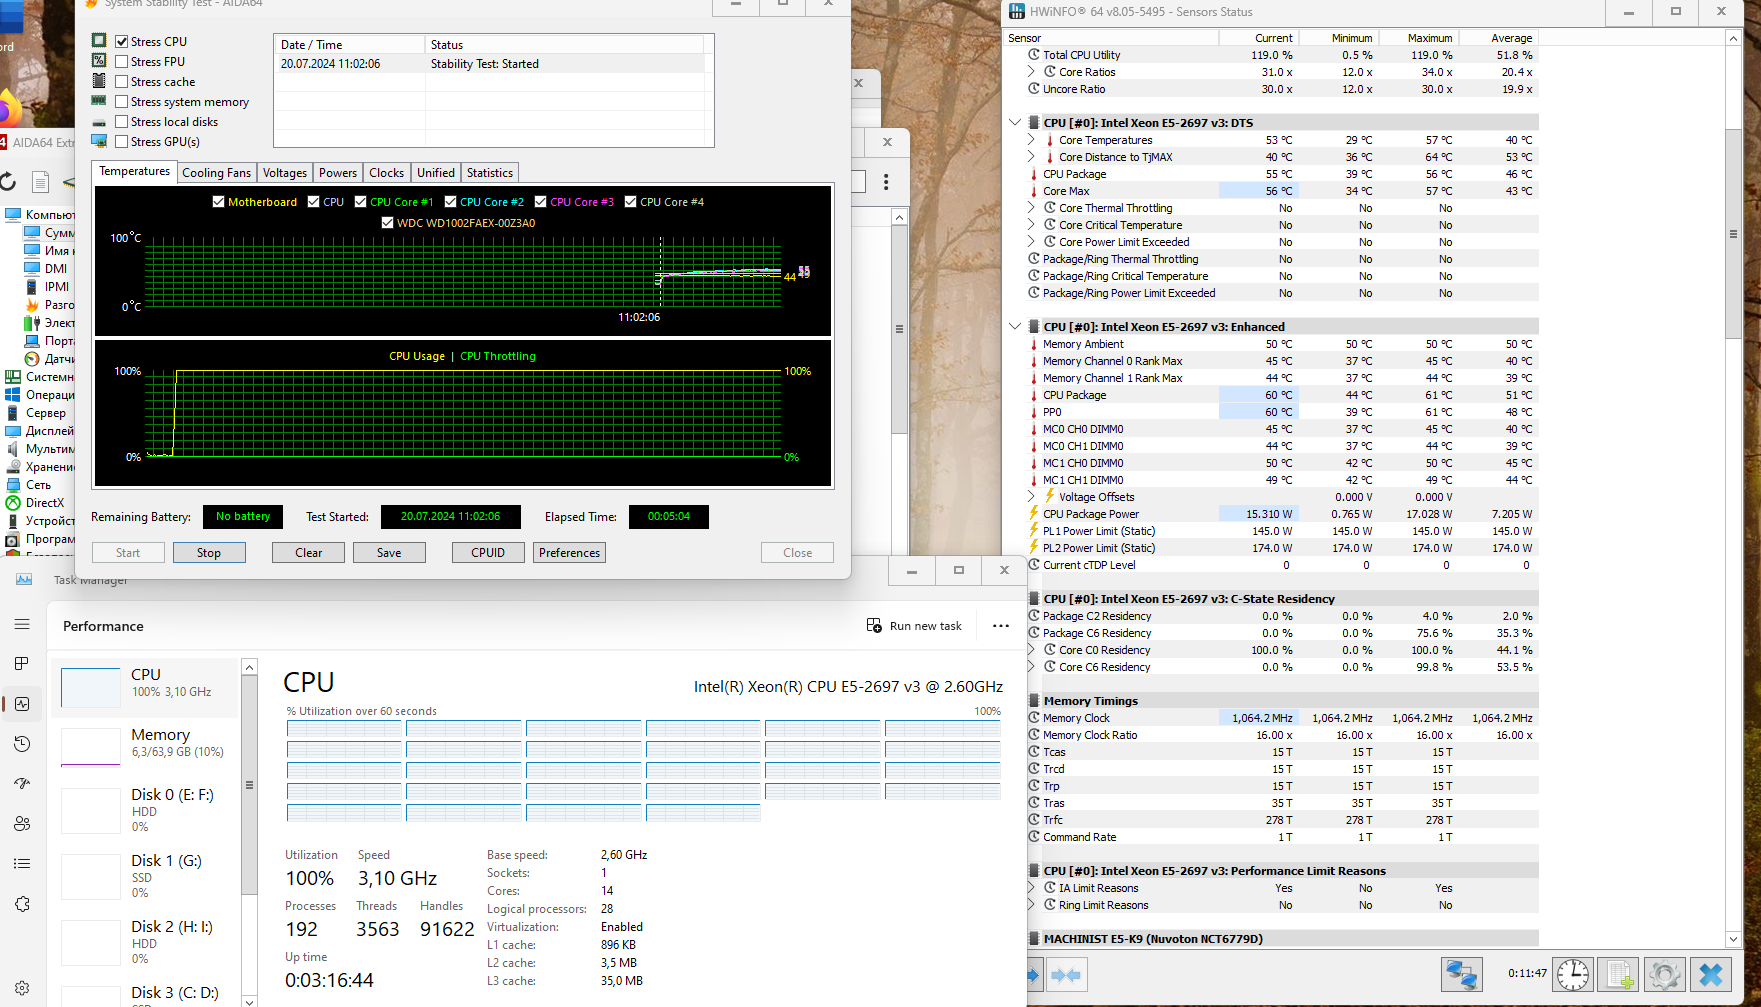This screenshot has width=1761, height=1007.
Task: Collapse CPU [#0] Enhanced sensor group
Action: [x=1015, y=327]
